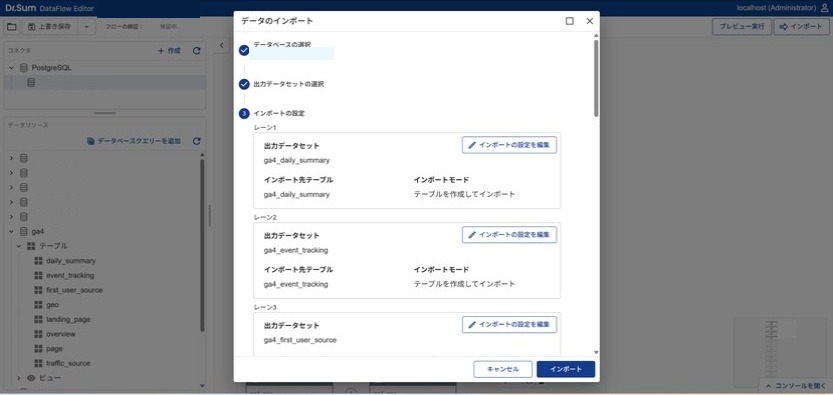Click キャンセル to cancel the import
Image resolution: width=833 pixels, height=395 pixels.
tap(502, 370)
